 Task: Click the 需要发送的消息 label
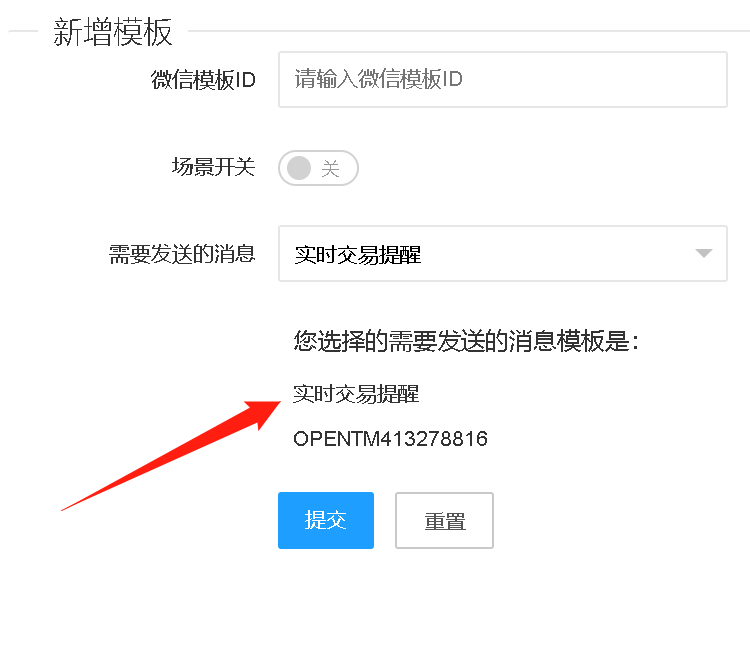click(x=182, y=253)
